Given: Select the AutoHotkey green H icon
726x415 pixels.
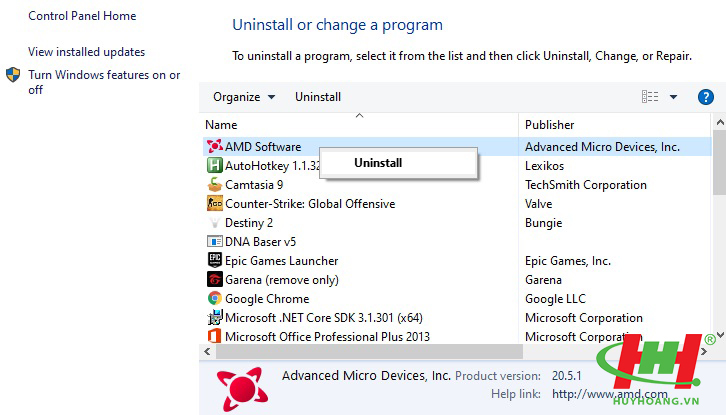Looking at the screenshot, I should click(214, 165).
